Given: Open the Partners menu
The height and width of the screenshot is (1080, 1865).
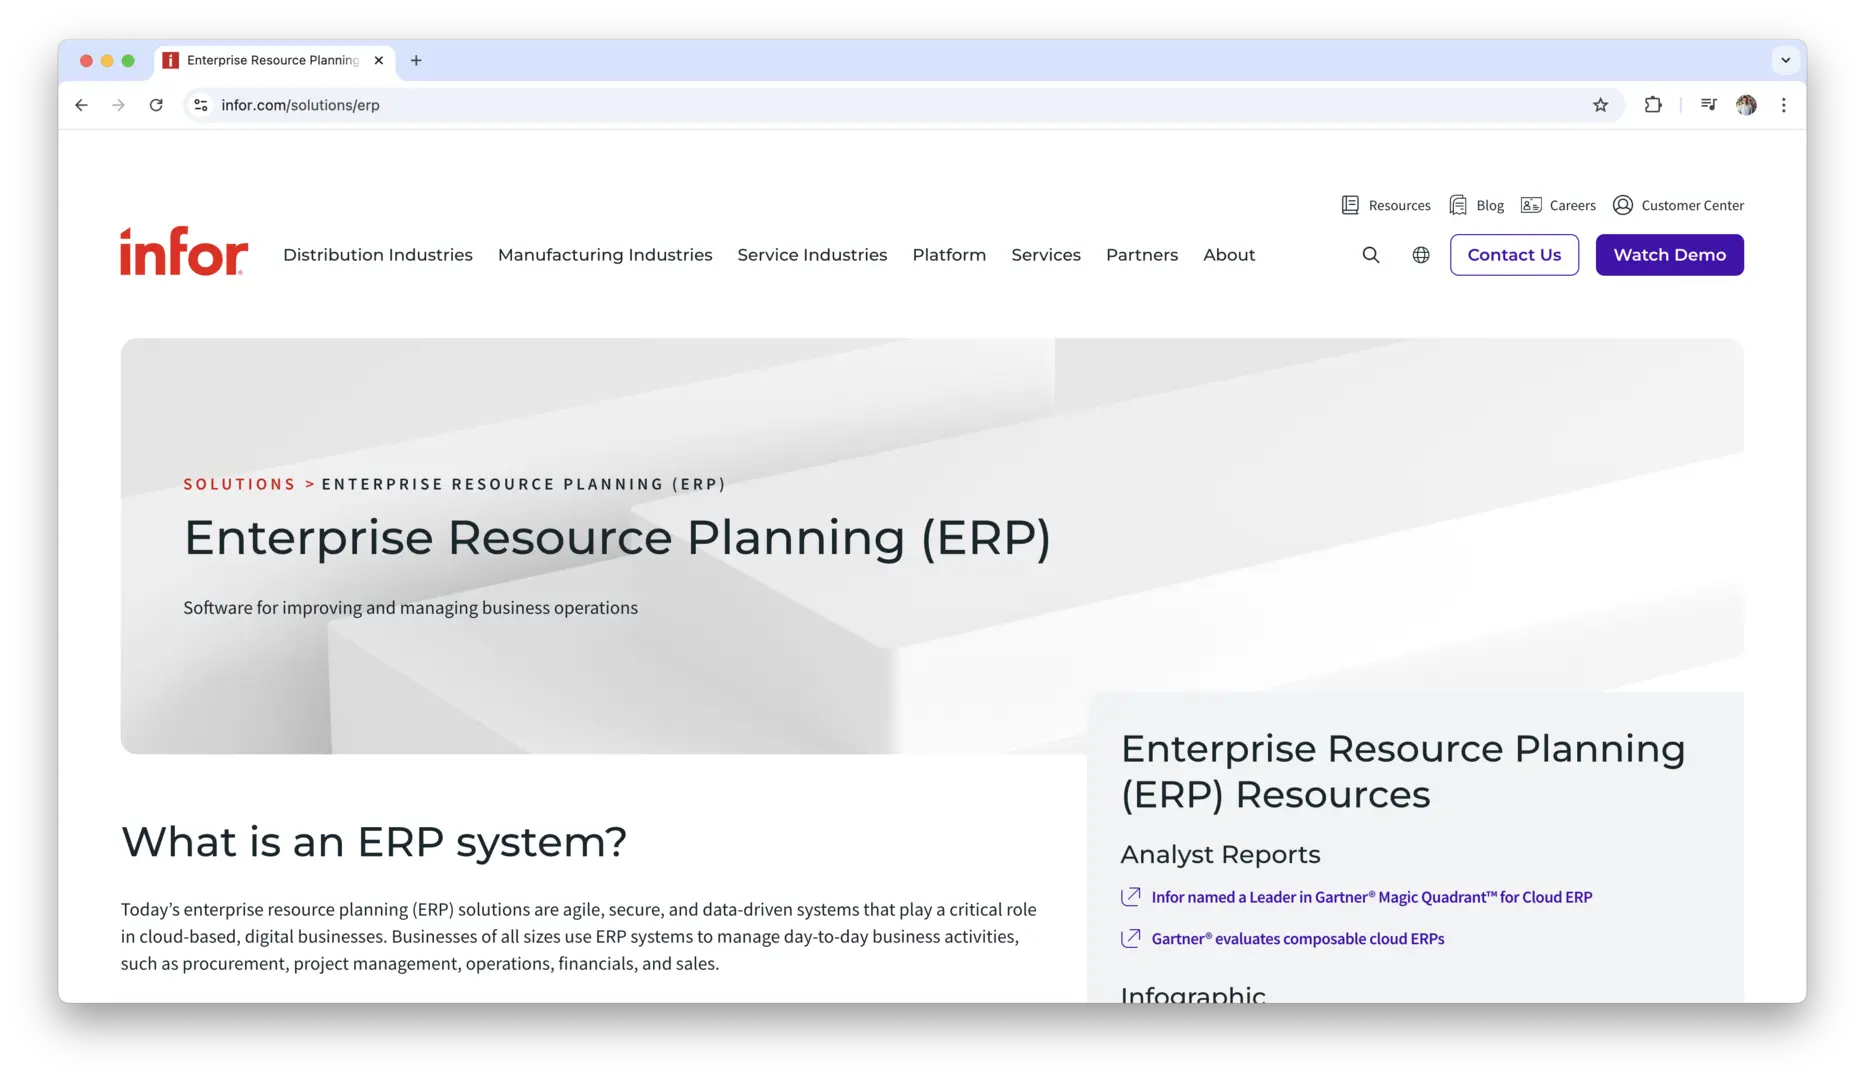Looking at the screenshot, I should (1142, 255).
